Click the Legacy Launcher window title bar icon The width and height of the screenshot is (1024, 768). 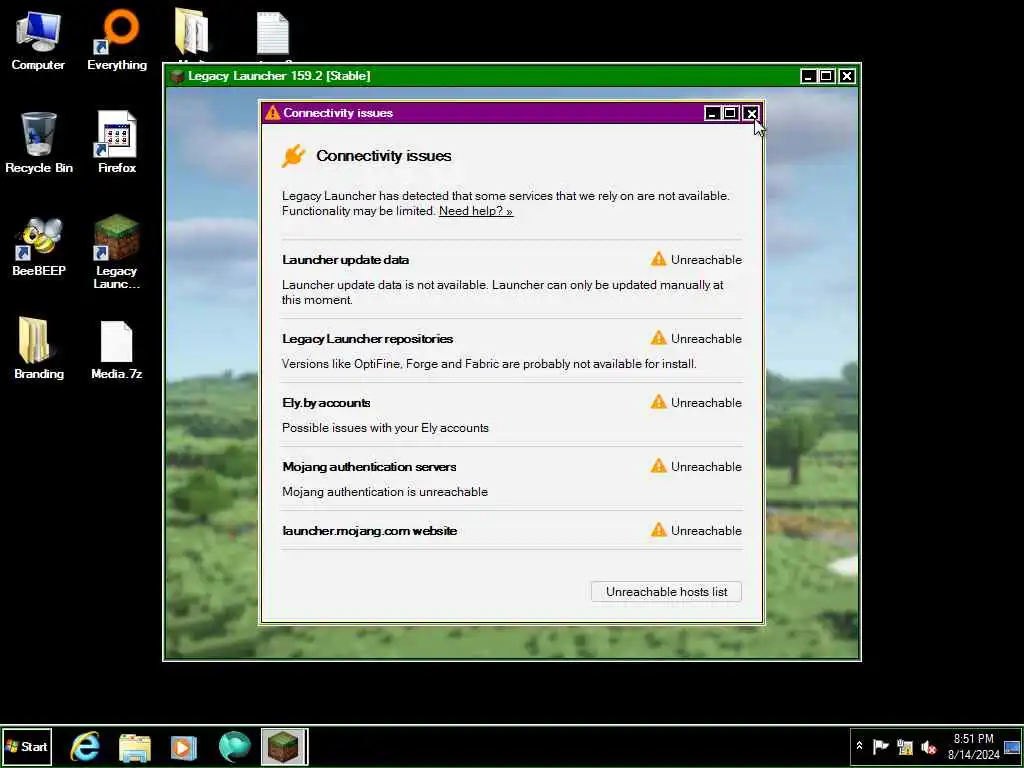pyautogui.click(x=177, y=76)
